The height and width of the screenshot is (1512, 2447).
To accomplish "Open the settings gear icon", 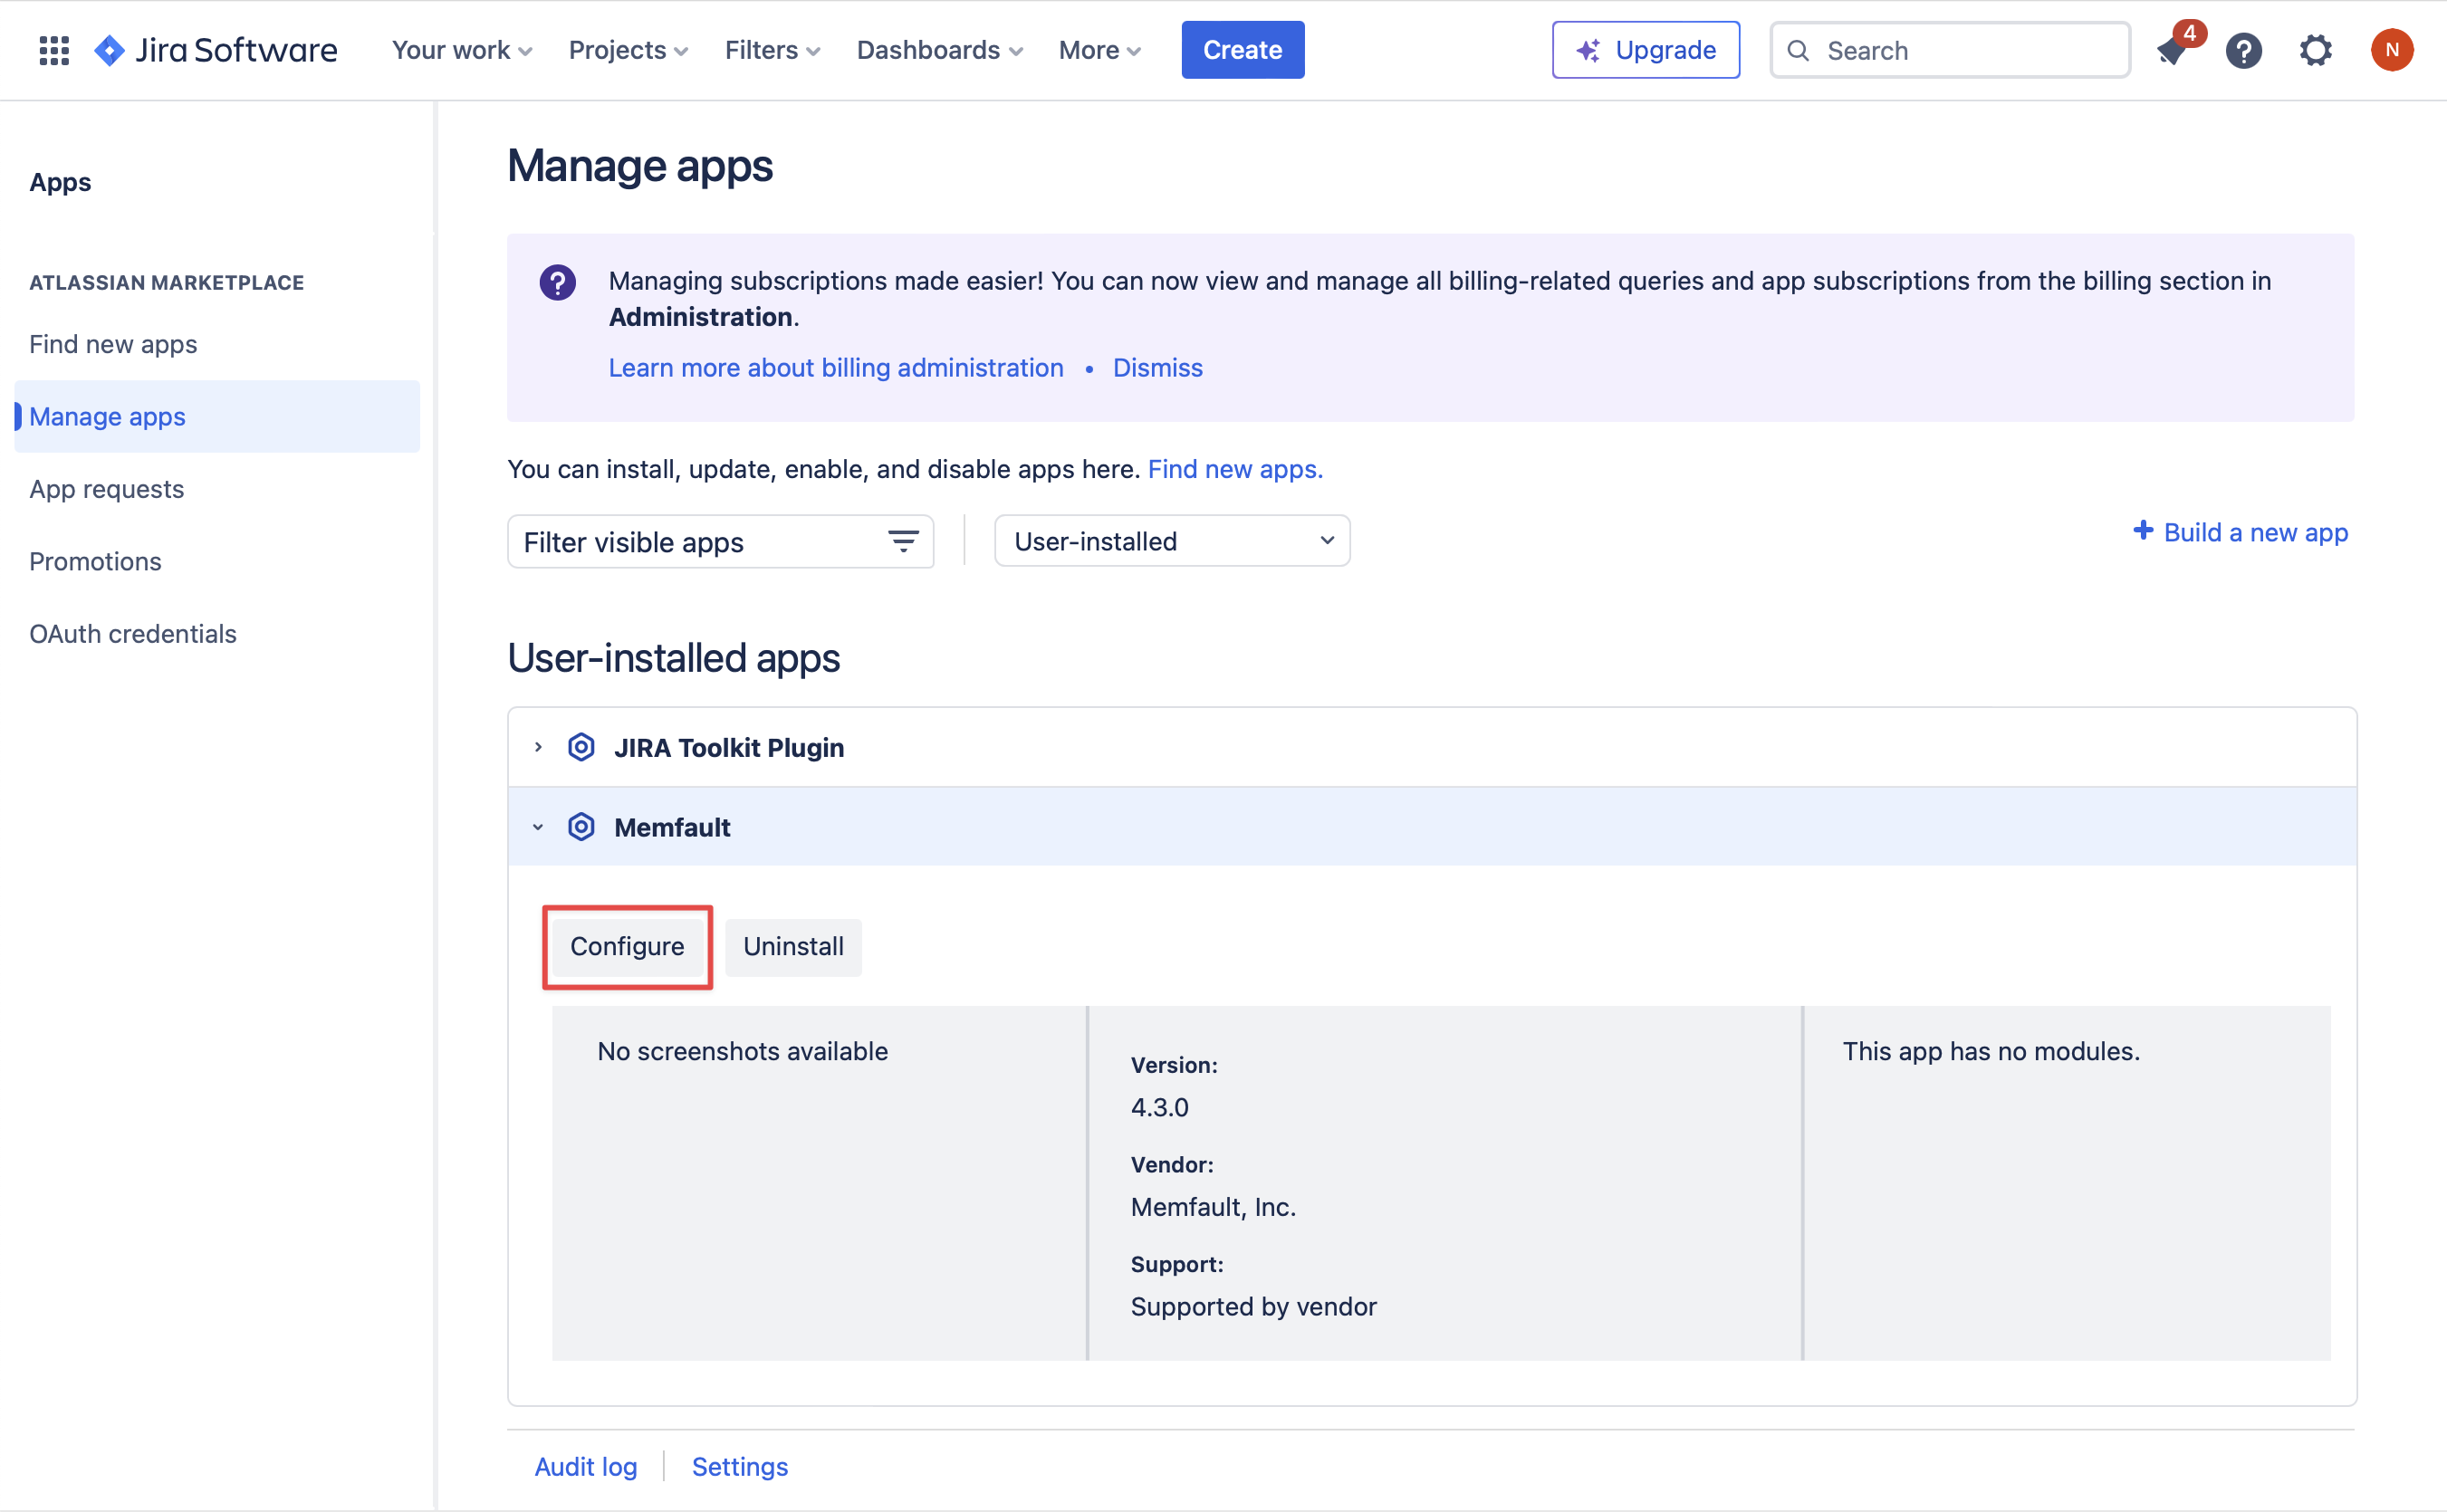I will click(2316, 50).
